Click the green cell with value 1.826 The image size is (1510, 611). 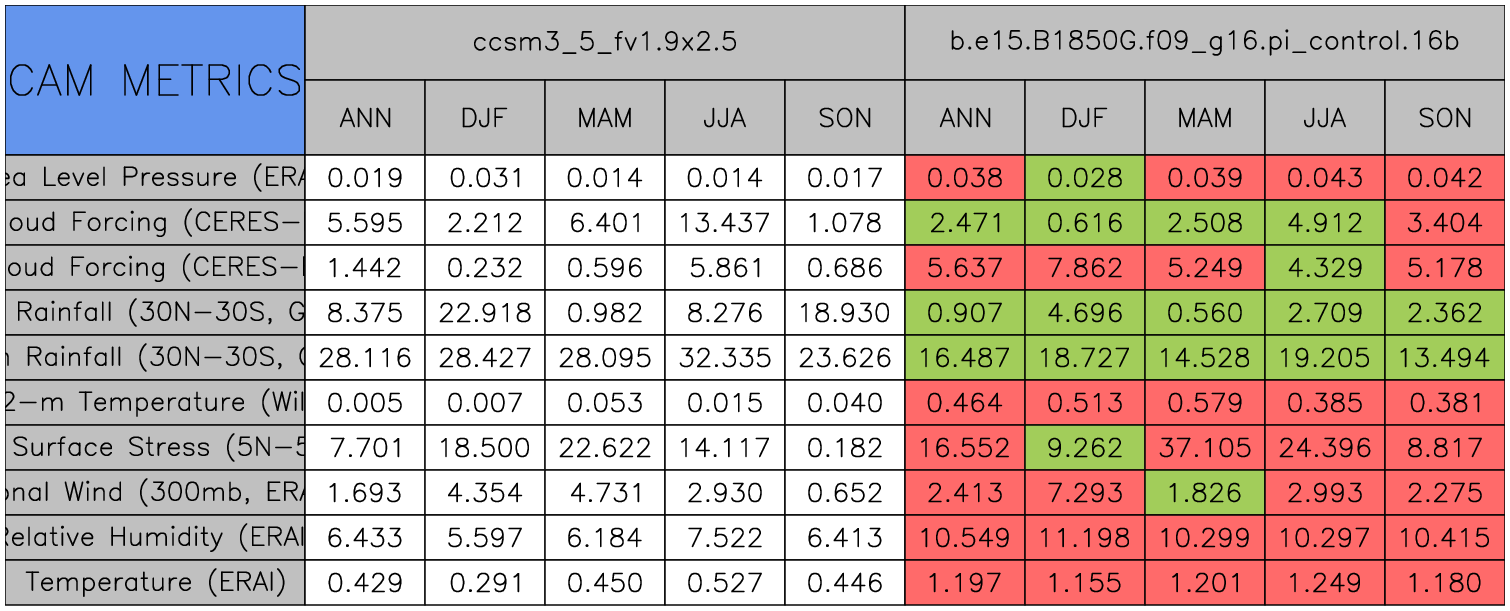[1204, 492]
